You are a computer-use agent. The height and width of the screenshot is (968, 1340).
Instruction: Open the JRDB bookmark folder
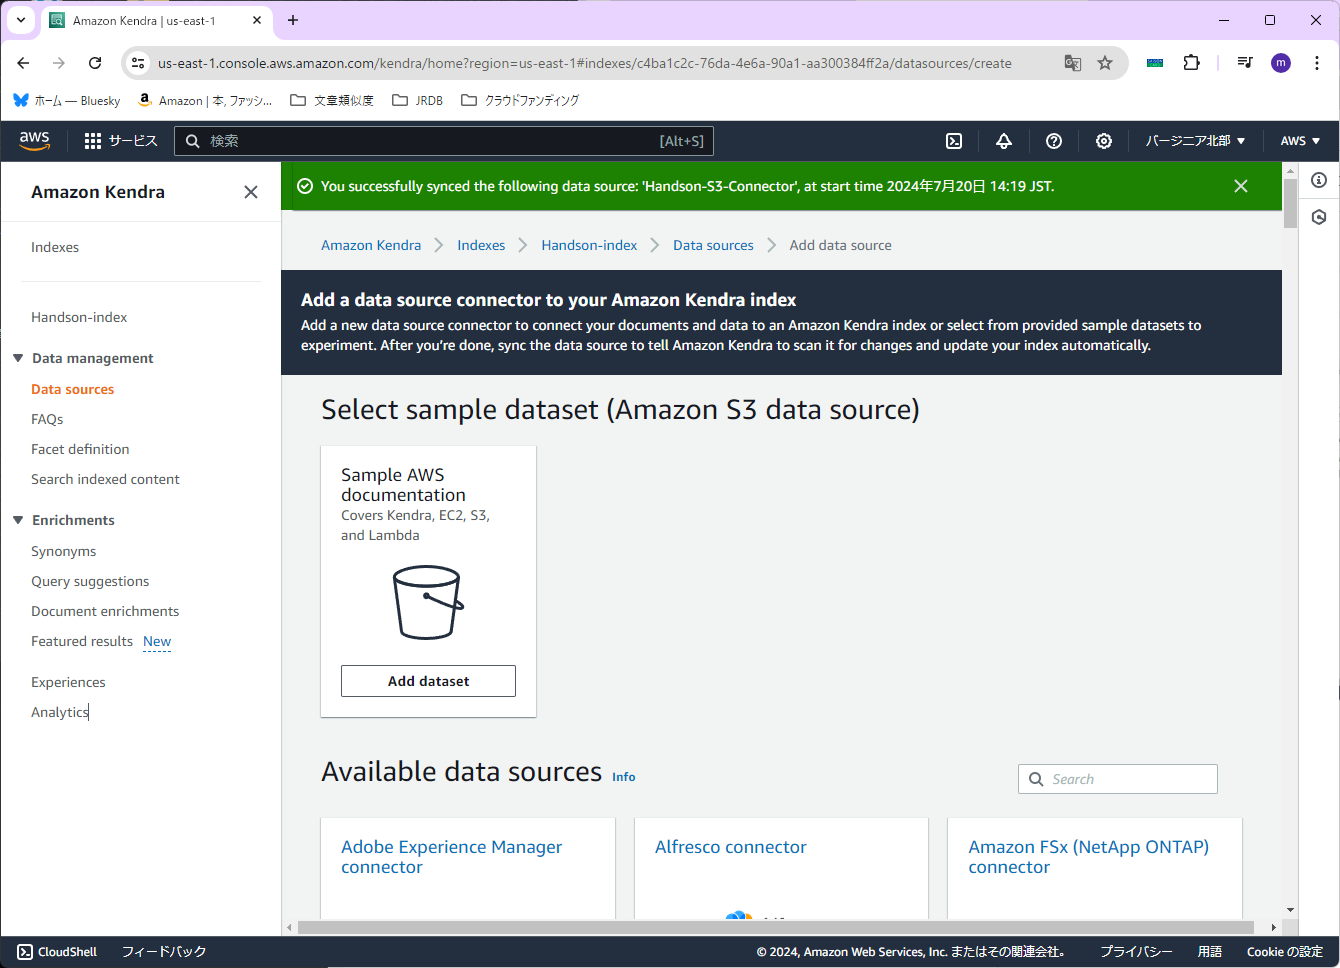click(x=417, y=100)
